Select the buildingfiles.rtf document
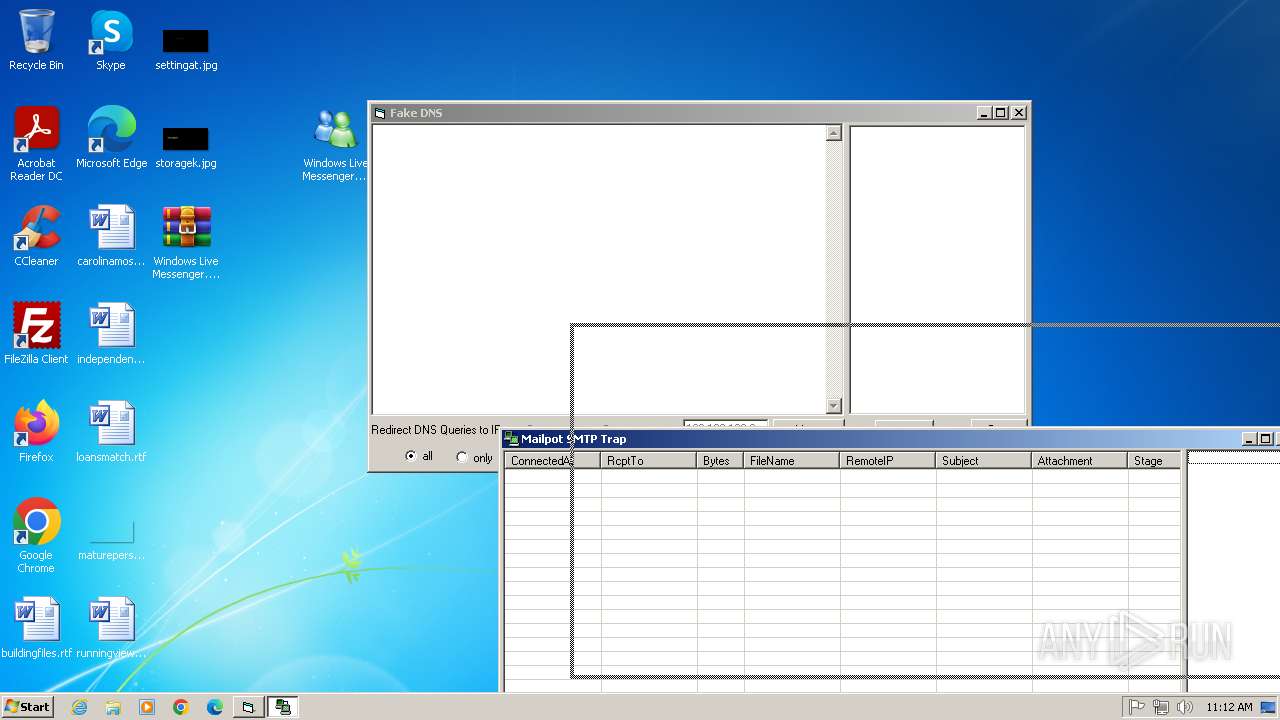 [x=37, y=628]
